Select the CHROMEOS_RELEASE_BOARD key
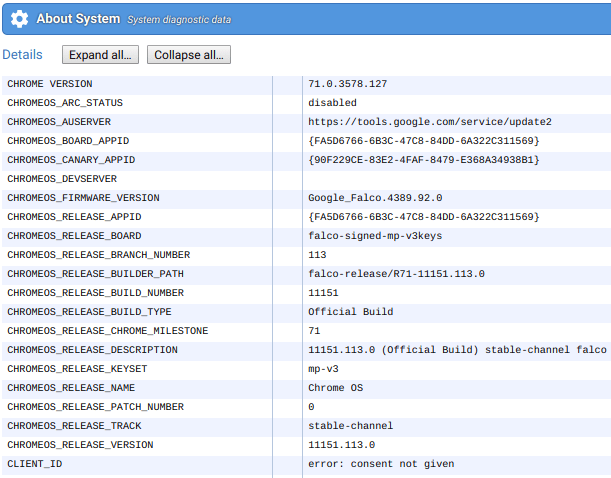Screen dimensions: 611x478 pos(74,236)
